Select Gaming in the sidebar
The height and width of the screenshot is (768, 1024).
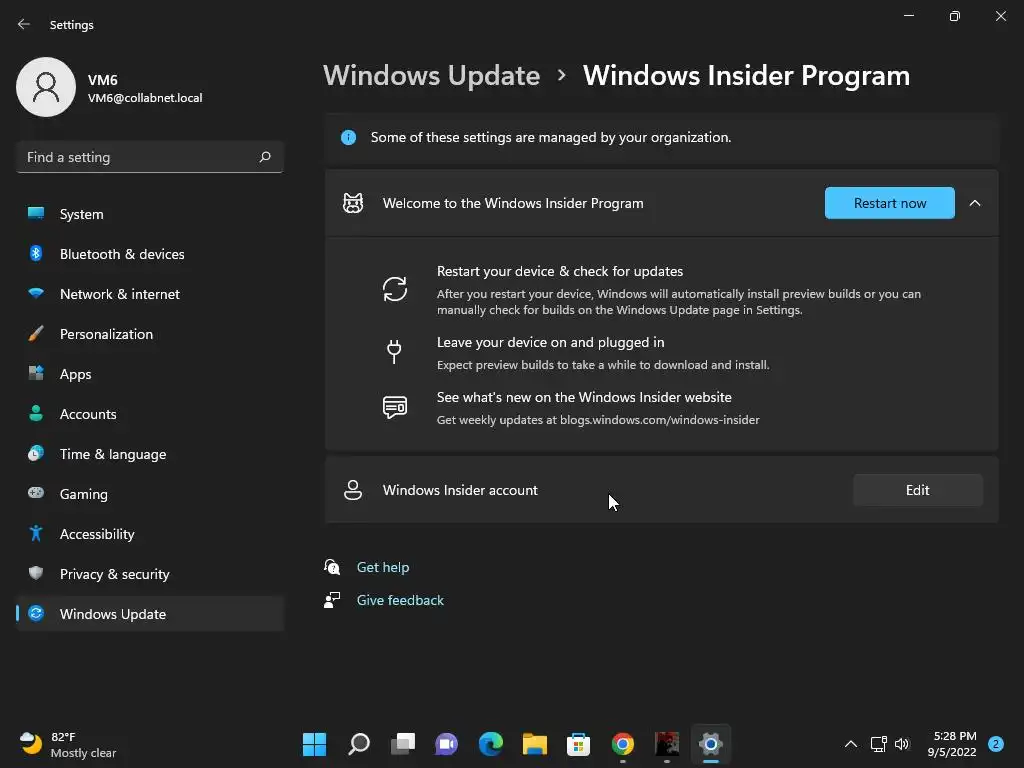pyautogui.click(x=150, y=494)
